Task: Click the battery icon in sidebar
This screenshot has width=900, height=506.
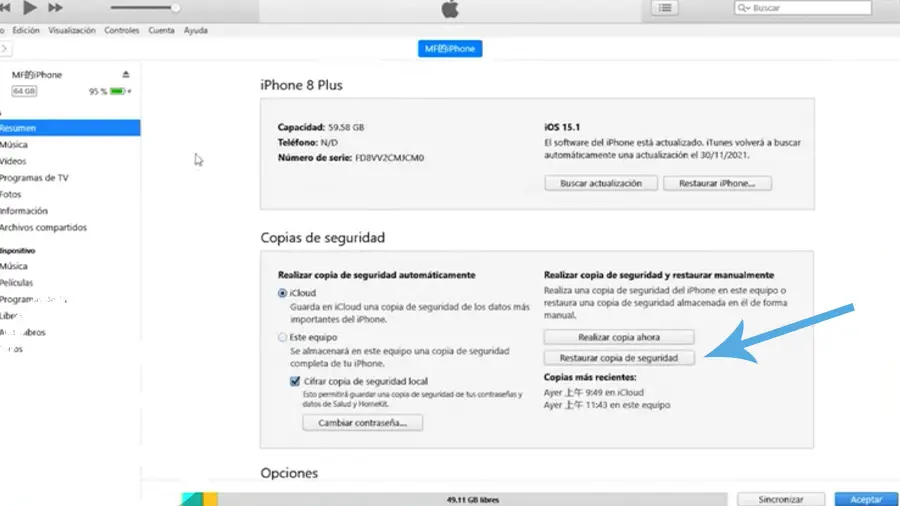Action: point(118,91)
